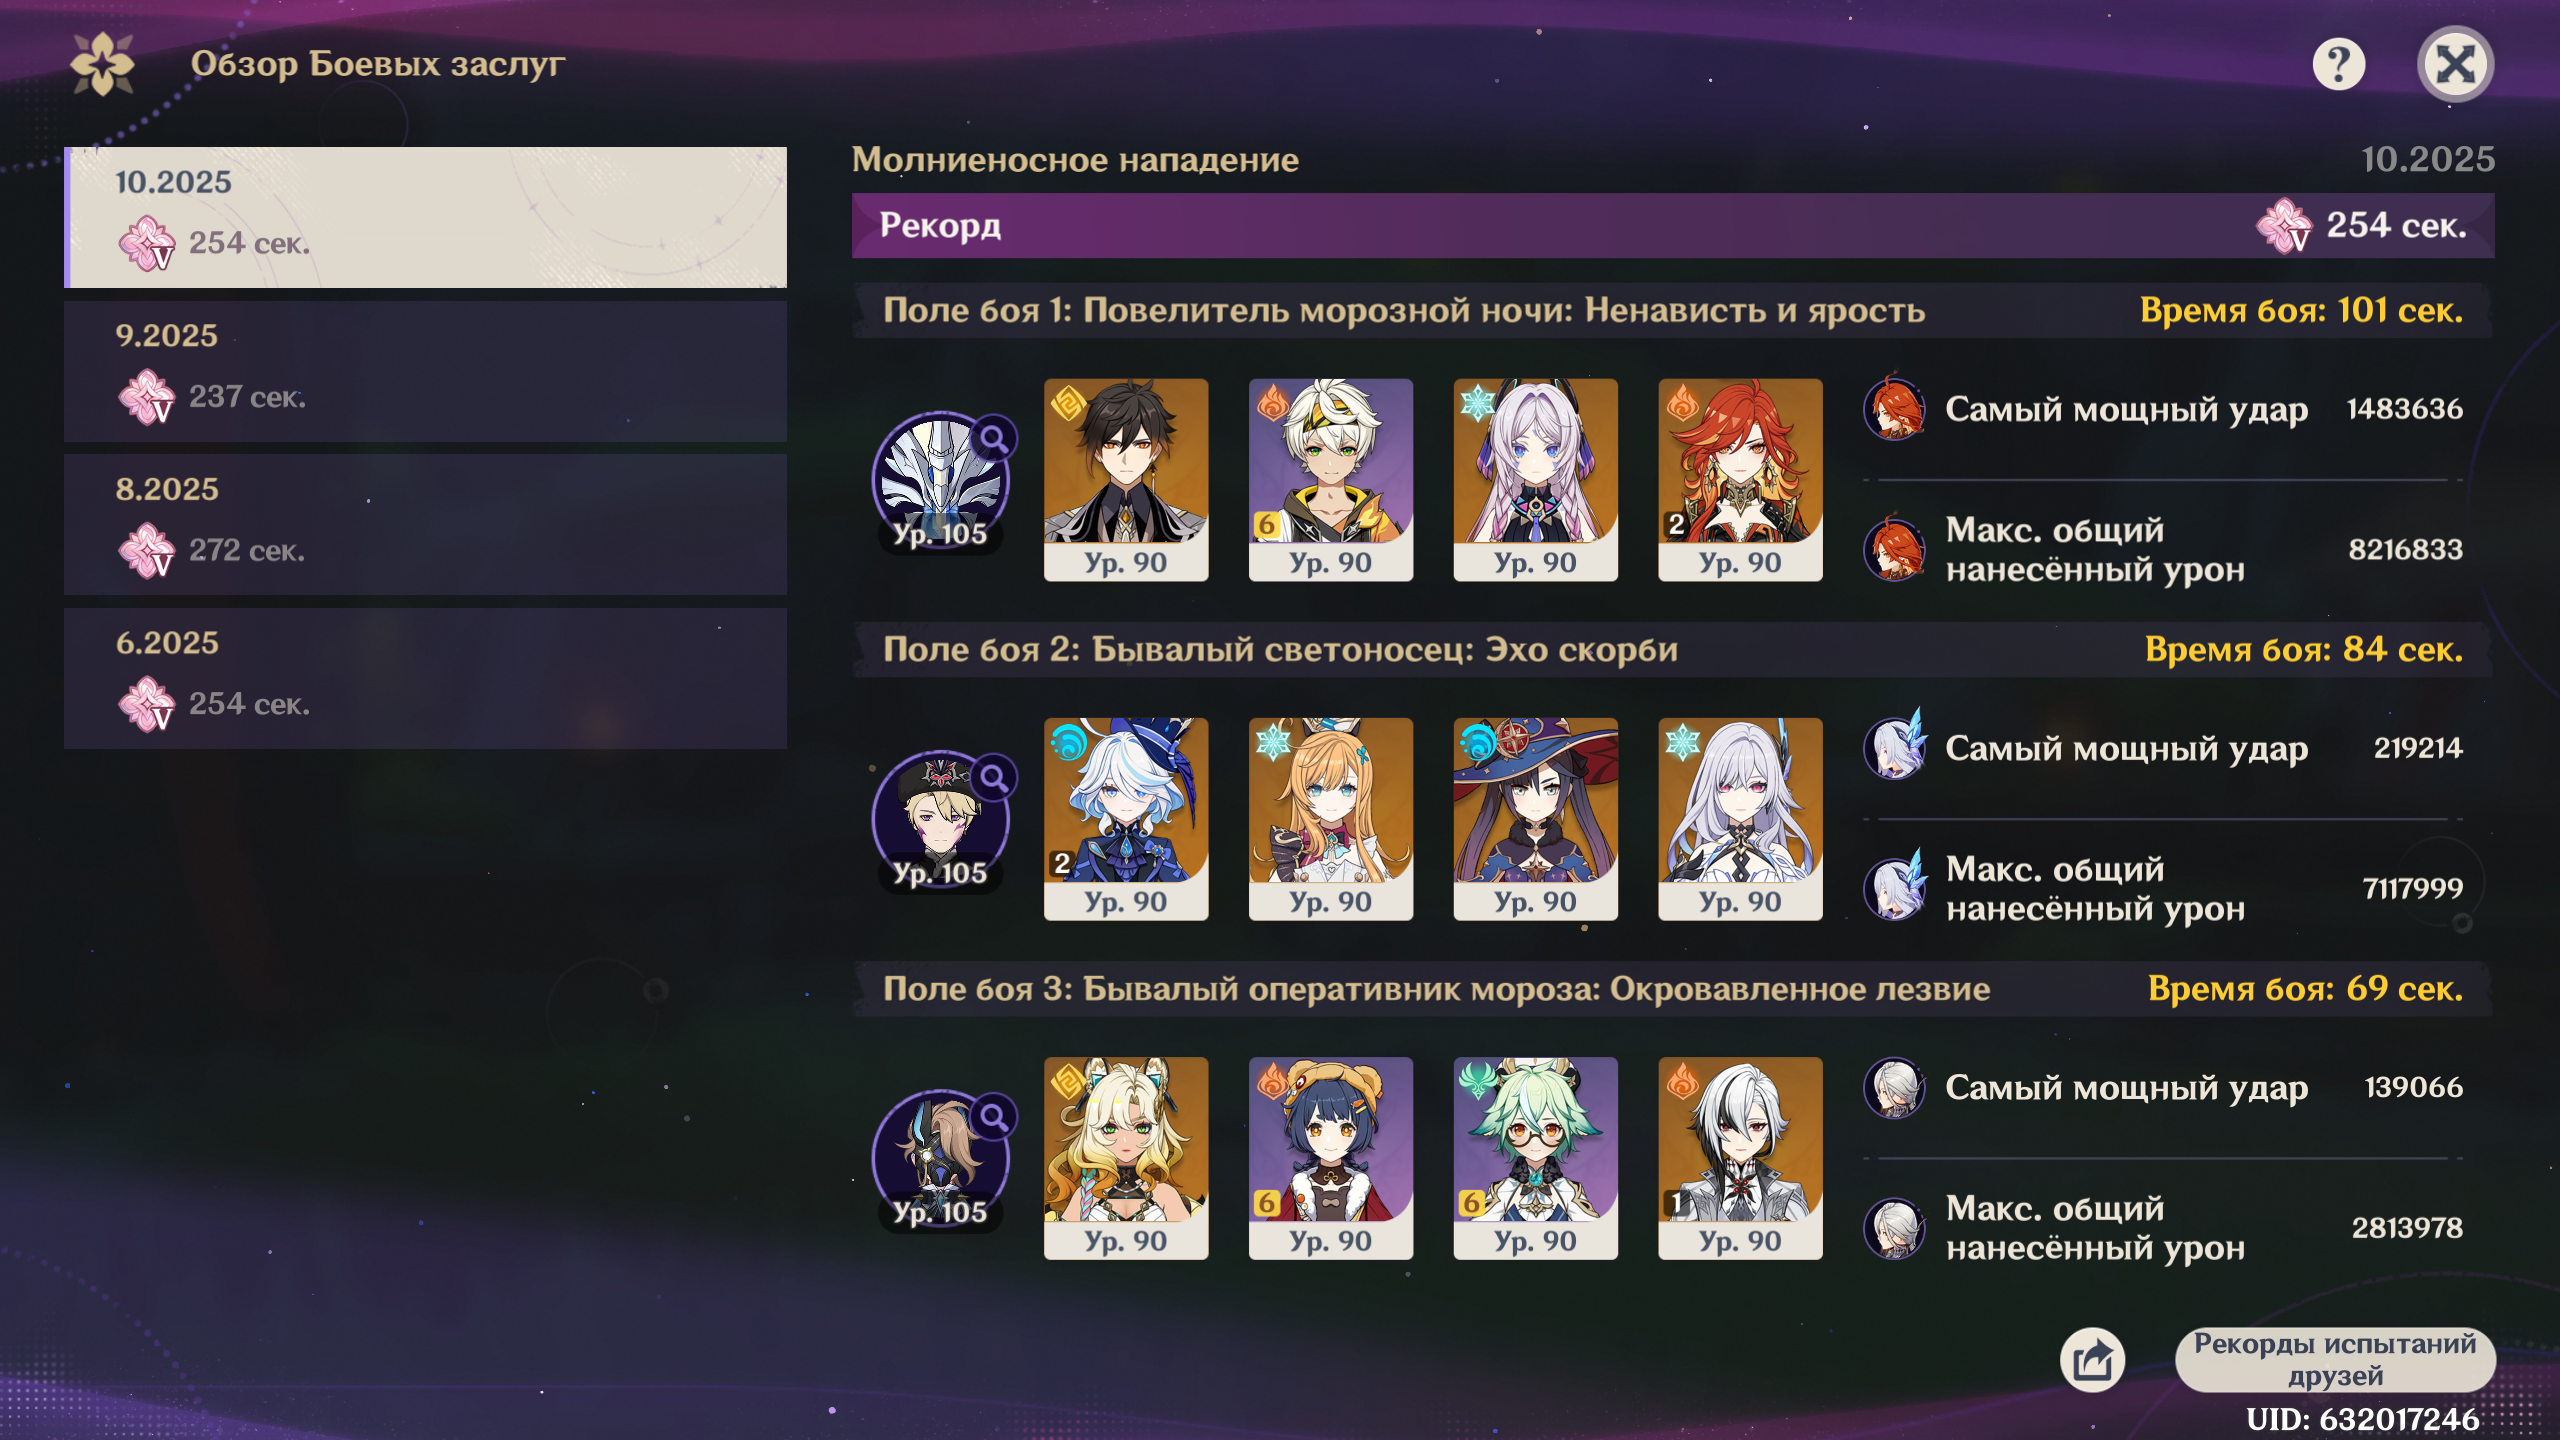This screenshot has height=1440, width=2560.
Task: Select the 10.2025 record entry
Action: tap(425, 217)
